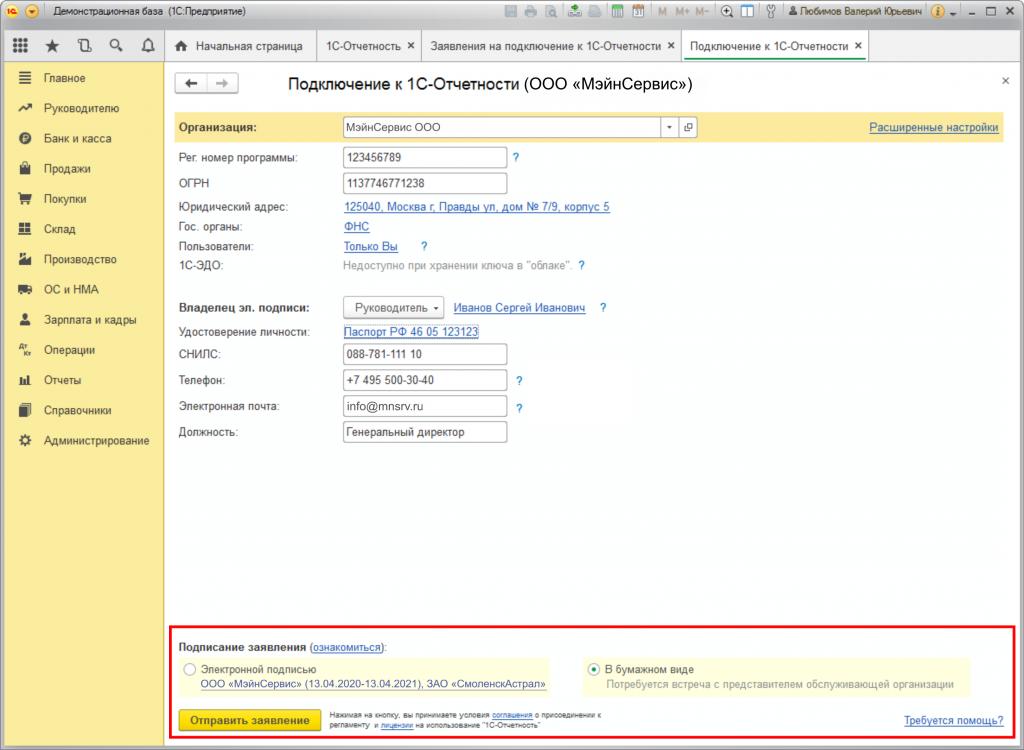Open the calculator icon in the title bar

[617, 12]
